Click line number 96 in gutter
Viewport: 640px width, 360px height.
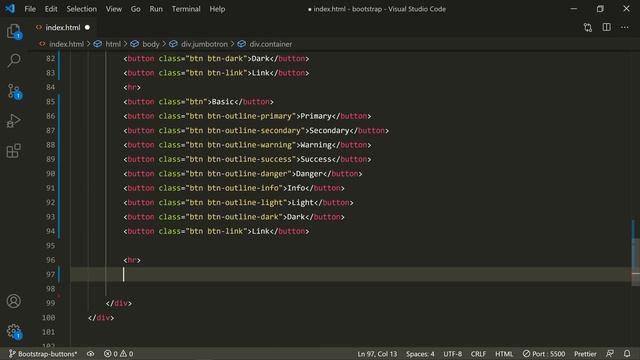pyautogui.click(x=50, y=260)
